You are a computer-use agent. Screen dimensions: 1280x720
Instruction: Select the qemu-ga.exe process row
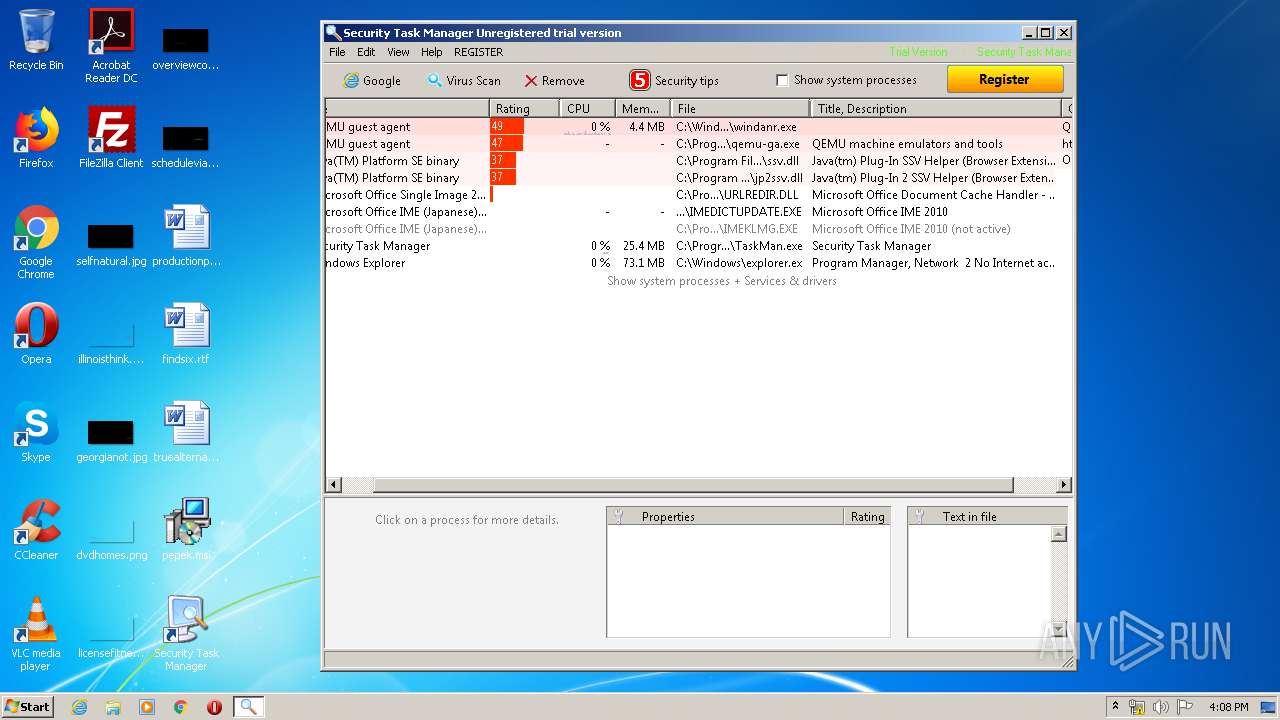click(698, 144)
